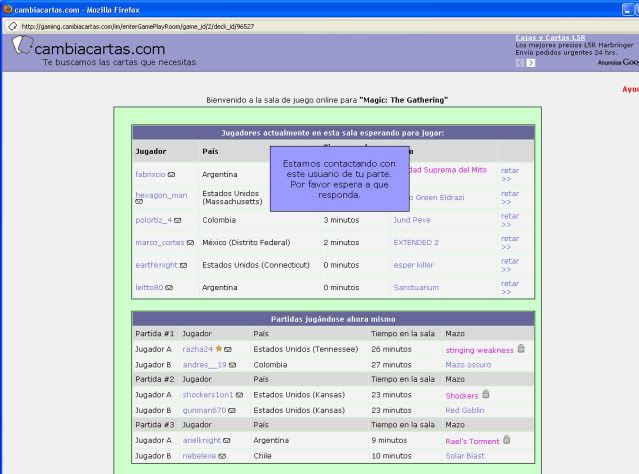This screenshot has width=639, height=474.
Task: Open the Mazo oscuro deck link
Action: tap(468, 365)
